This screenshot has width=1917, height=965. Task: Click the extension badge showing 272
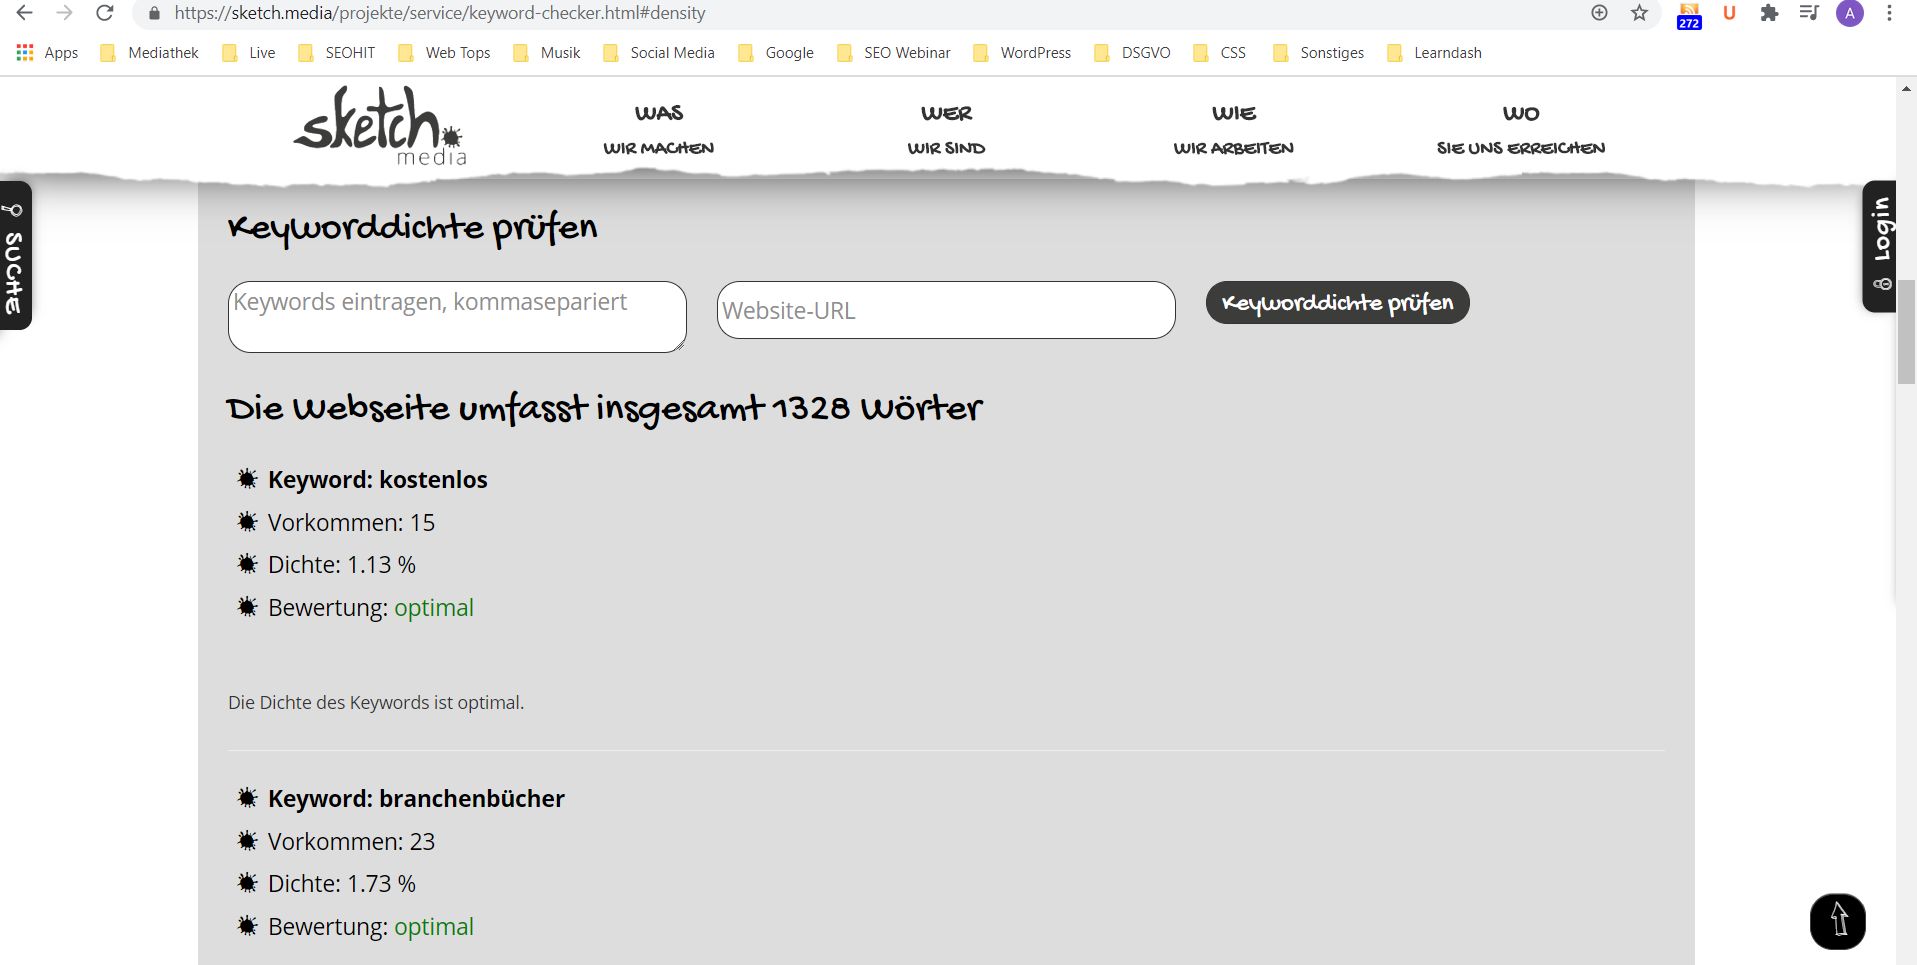point(1689,16)
